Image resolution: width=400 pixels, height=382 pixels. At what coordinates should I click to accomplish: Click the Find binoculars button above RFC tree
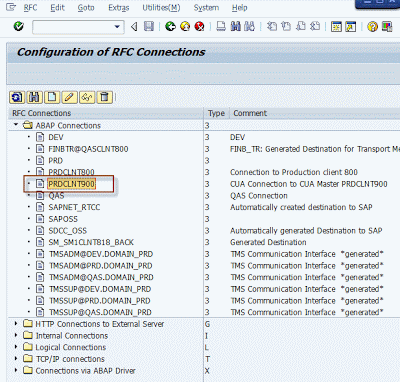(34, 97)
